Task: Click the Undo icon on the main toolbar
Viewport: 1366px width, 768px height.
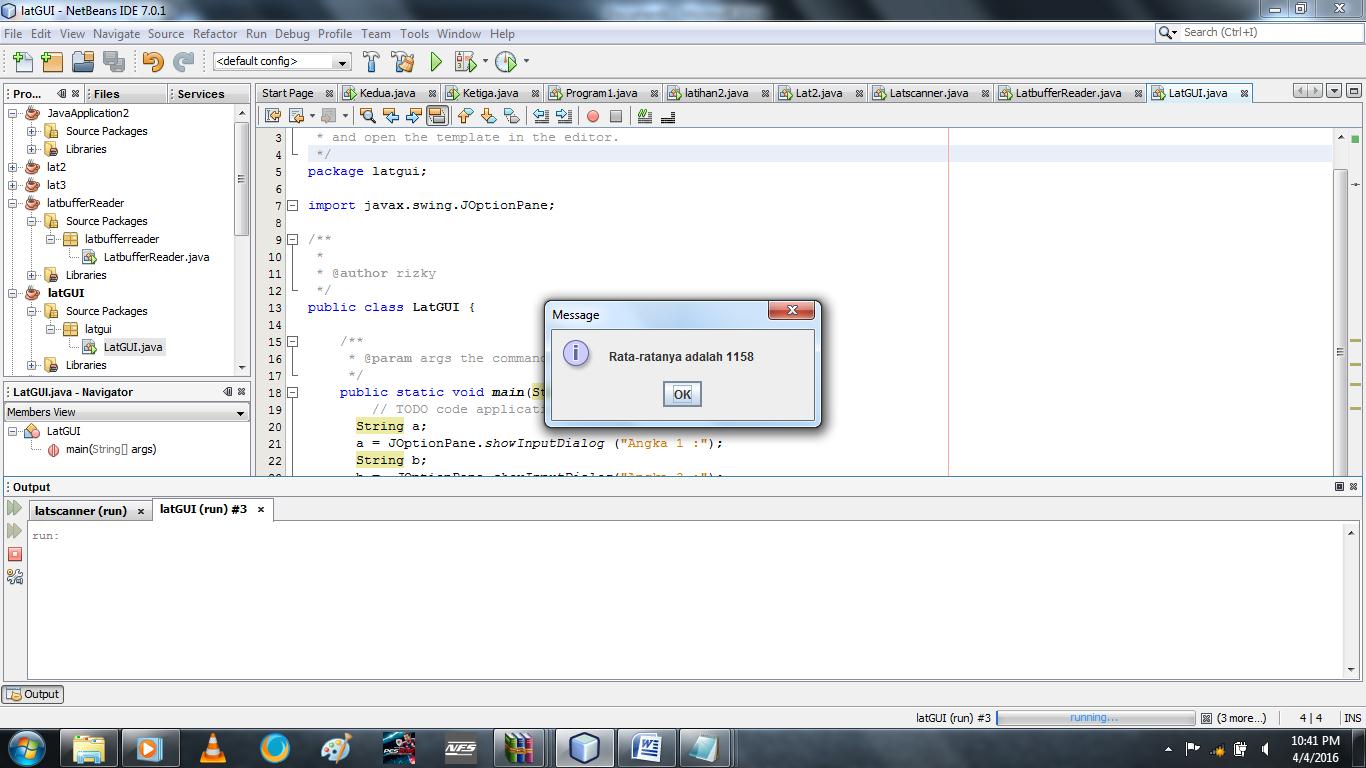Action: tap(152, 62)
